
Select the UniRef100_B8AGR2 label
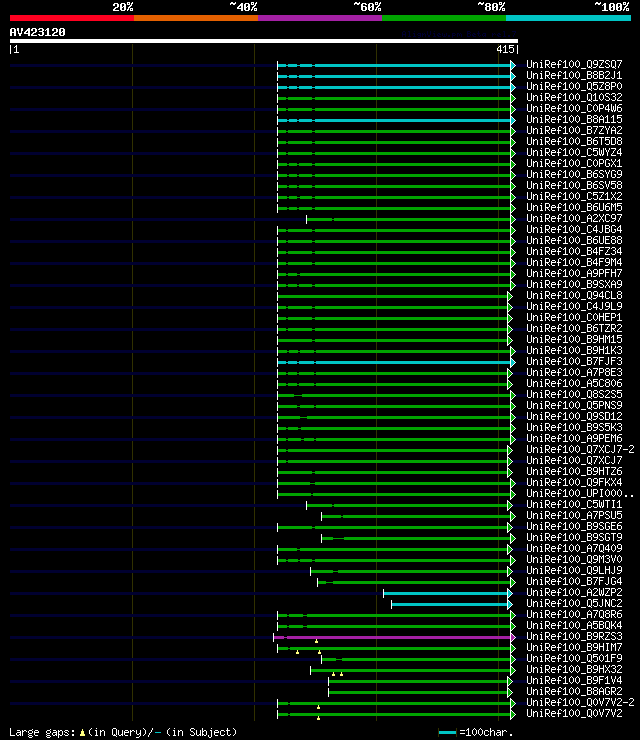tap(574, 691)
